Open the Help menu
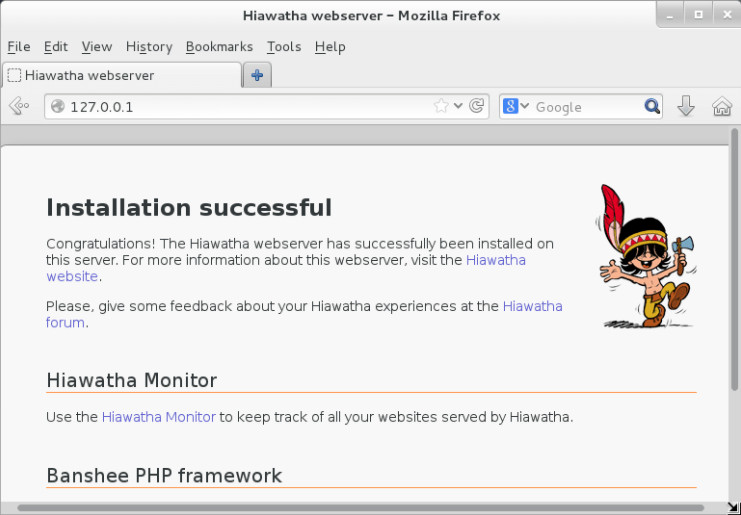Image resolution: width=741 pixels, height=515 pixels. pos(330,47)
